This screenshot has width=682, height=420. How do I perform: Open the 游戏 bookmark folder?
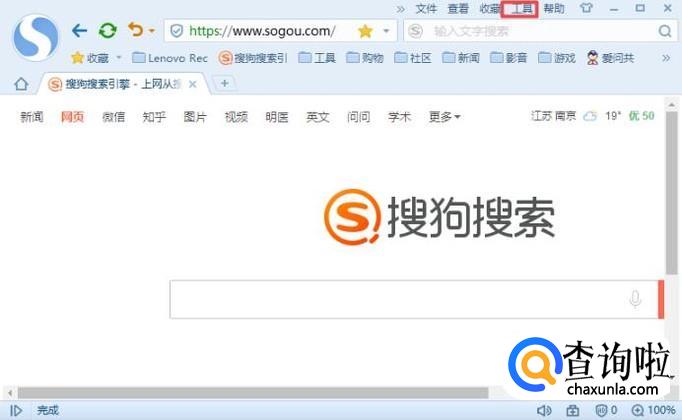pyautogui.click(x=557, y=58)
